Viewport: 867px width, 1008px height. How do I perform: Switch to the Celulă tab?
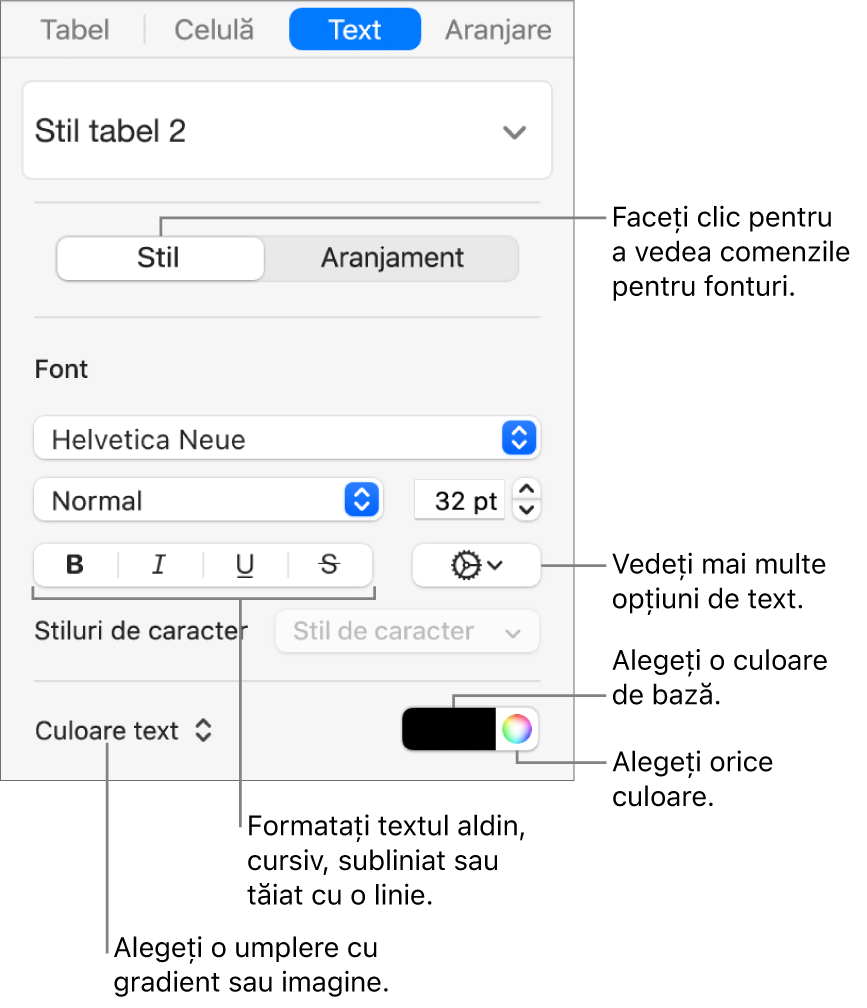214,30
